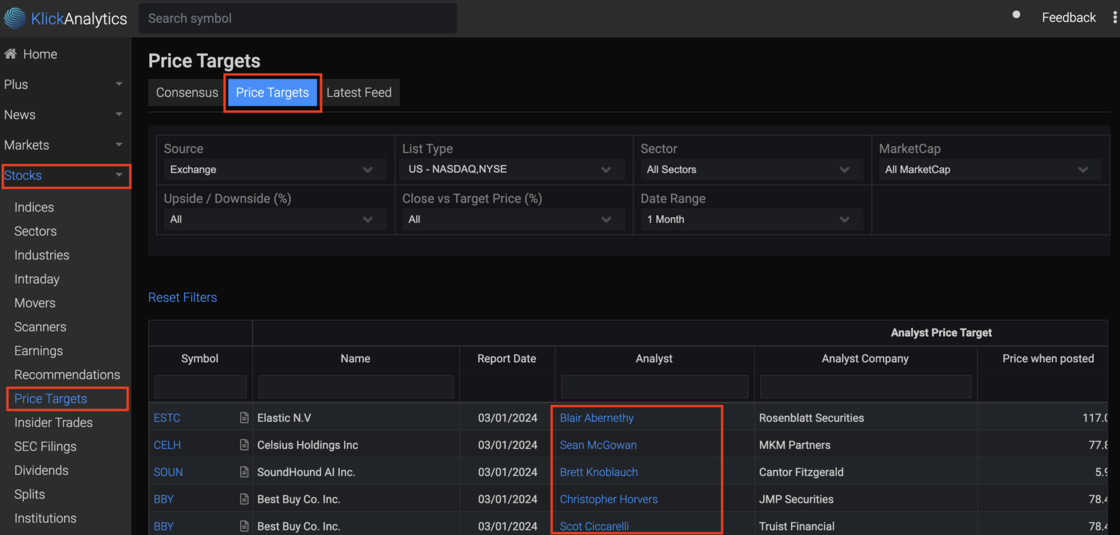Open Sectors in the sidebar

click(36, 231)
